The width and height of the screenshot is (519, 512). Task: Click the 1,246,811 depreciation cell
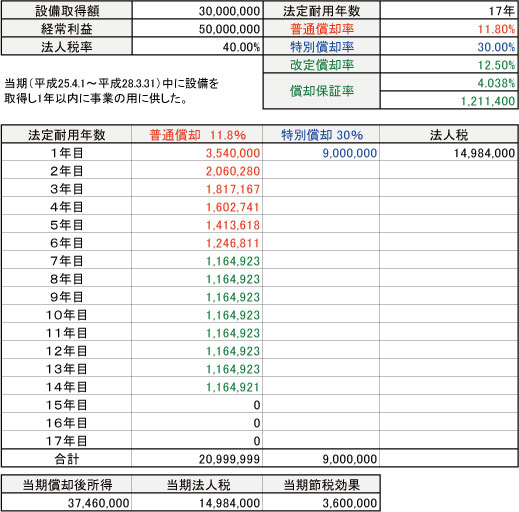click(x=197, y=243)
